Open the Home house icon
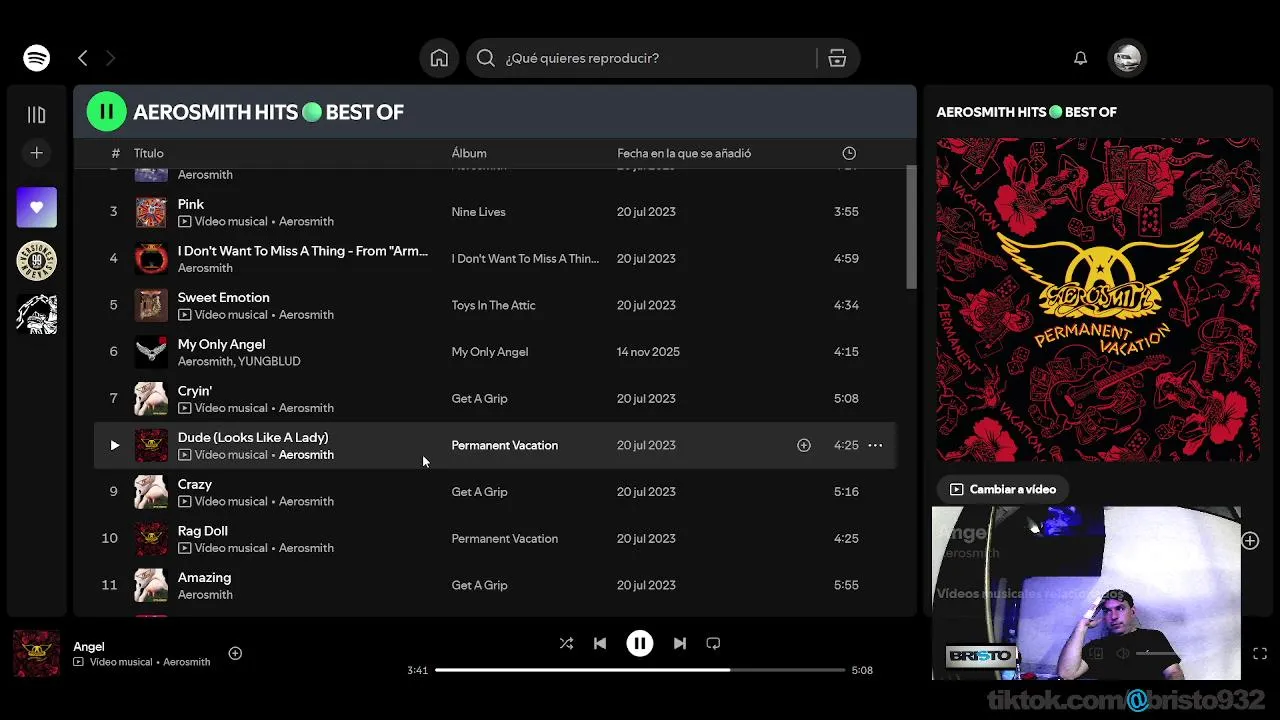 439,58
